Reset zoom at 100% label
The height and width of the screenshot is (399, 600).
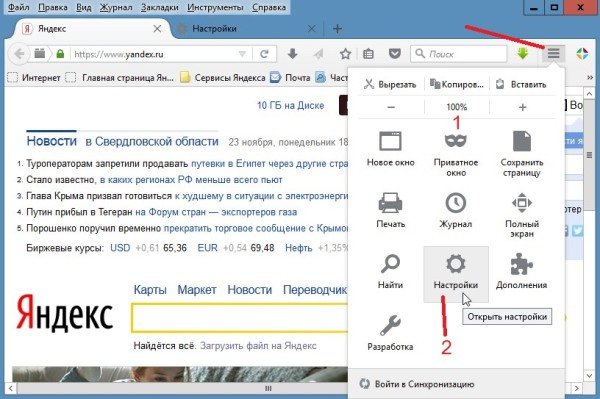(457, 107)
